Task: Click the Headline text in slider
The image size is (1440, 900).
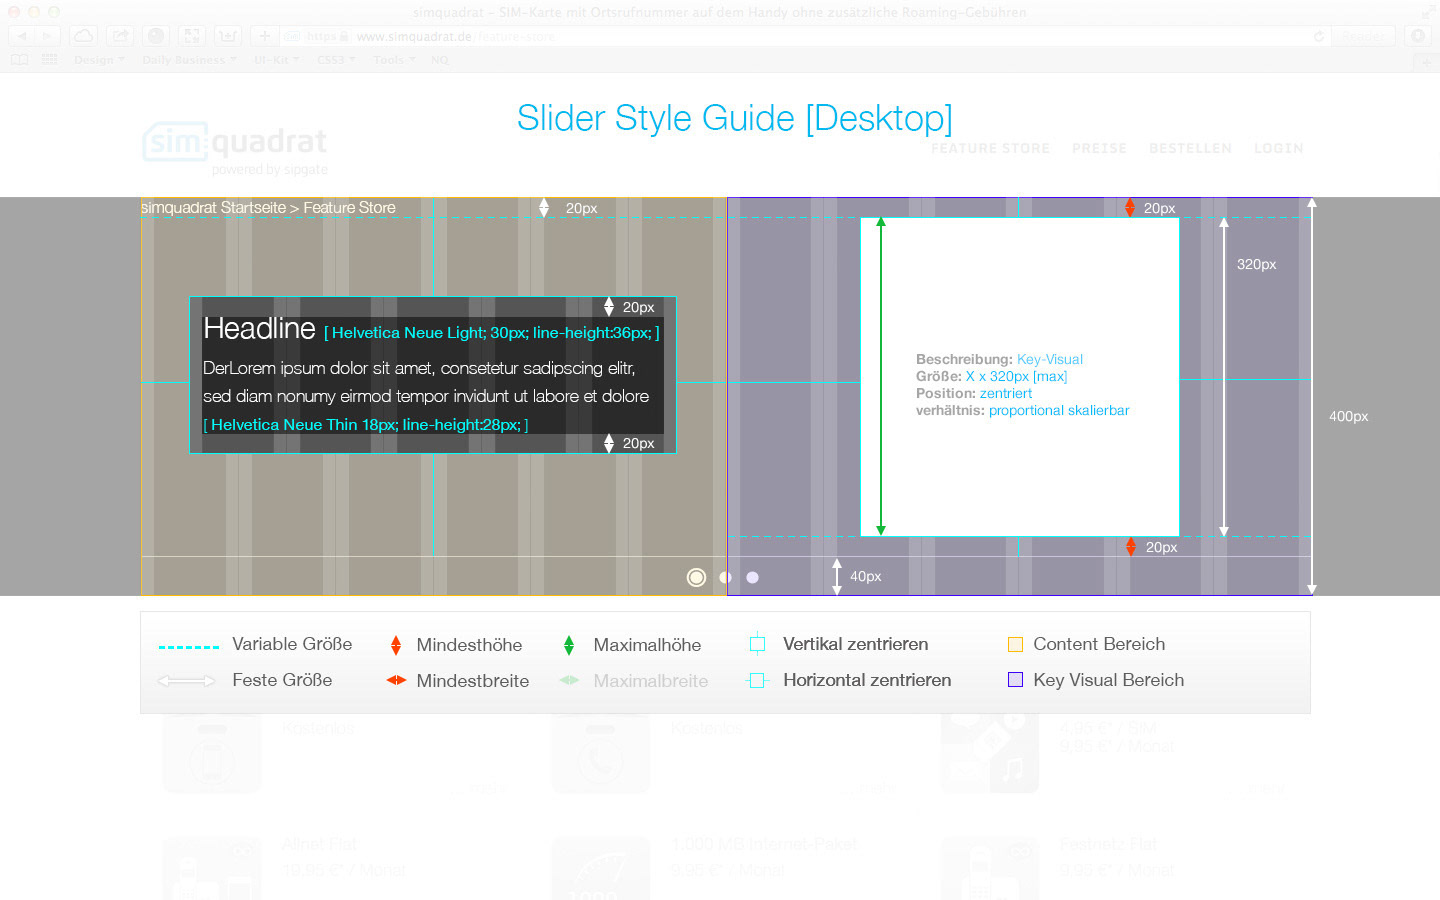Action: [259, 328]
